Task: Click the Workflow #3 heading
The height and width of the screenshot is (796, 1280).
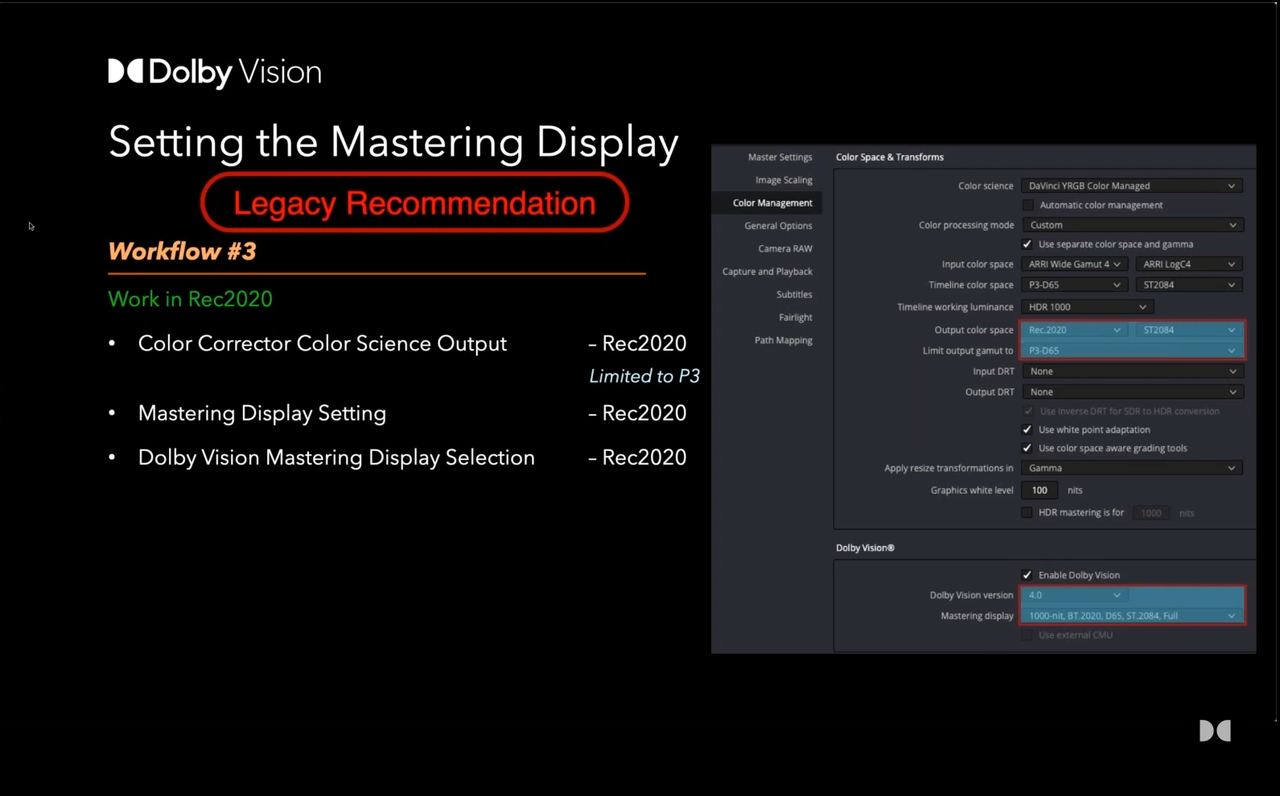Action: [182, 251]
